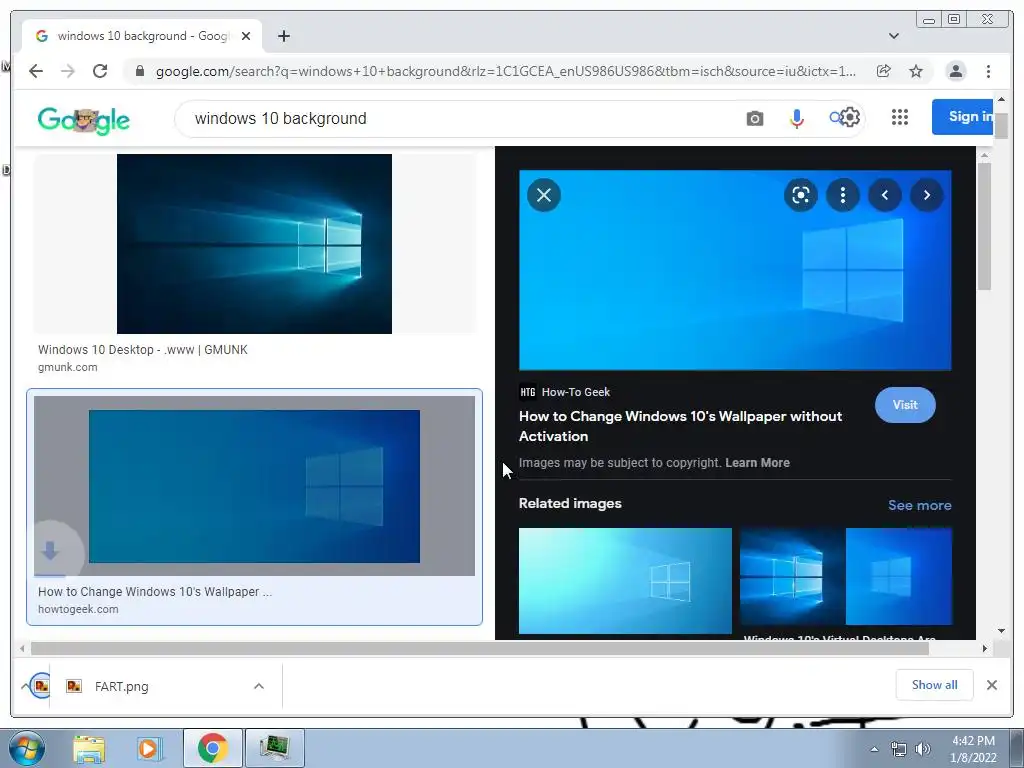
Task: Click the Windows 10 Desktop GMUNK caption
Action: coord(142,349)
